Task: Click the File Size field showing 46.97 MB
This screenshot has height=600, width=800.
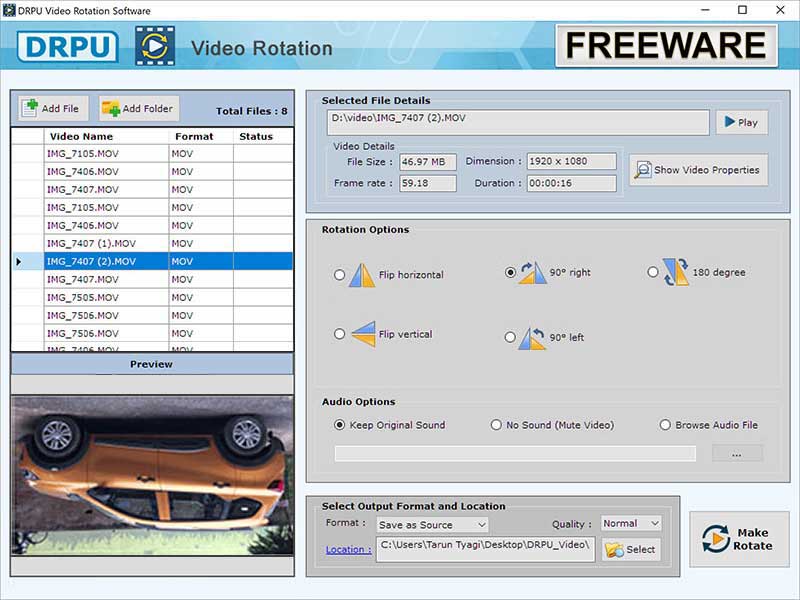Action: [428, 162]
